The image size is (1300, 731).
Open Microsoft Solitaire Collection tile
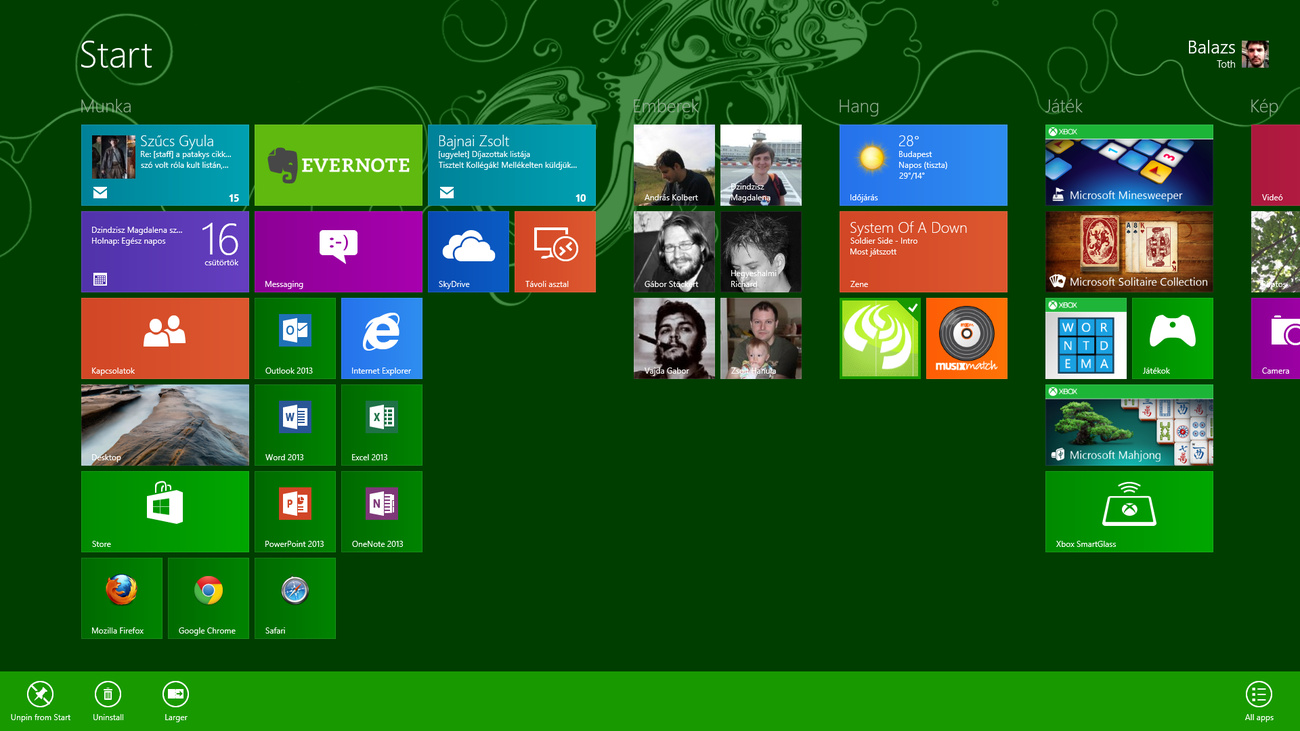(x=1129, y=252)
